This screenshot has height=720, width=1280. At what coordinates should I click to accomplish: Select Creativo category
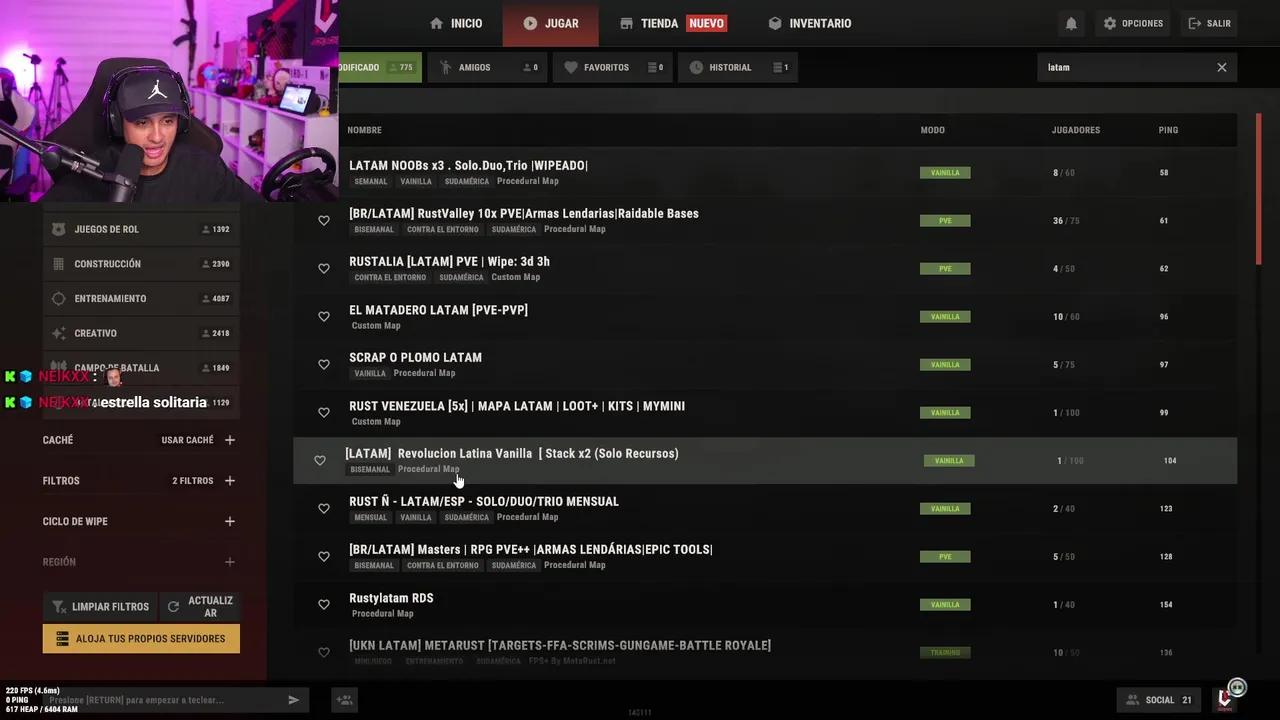[x=141, y=333]
